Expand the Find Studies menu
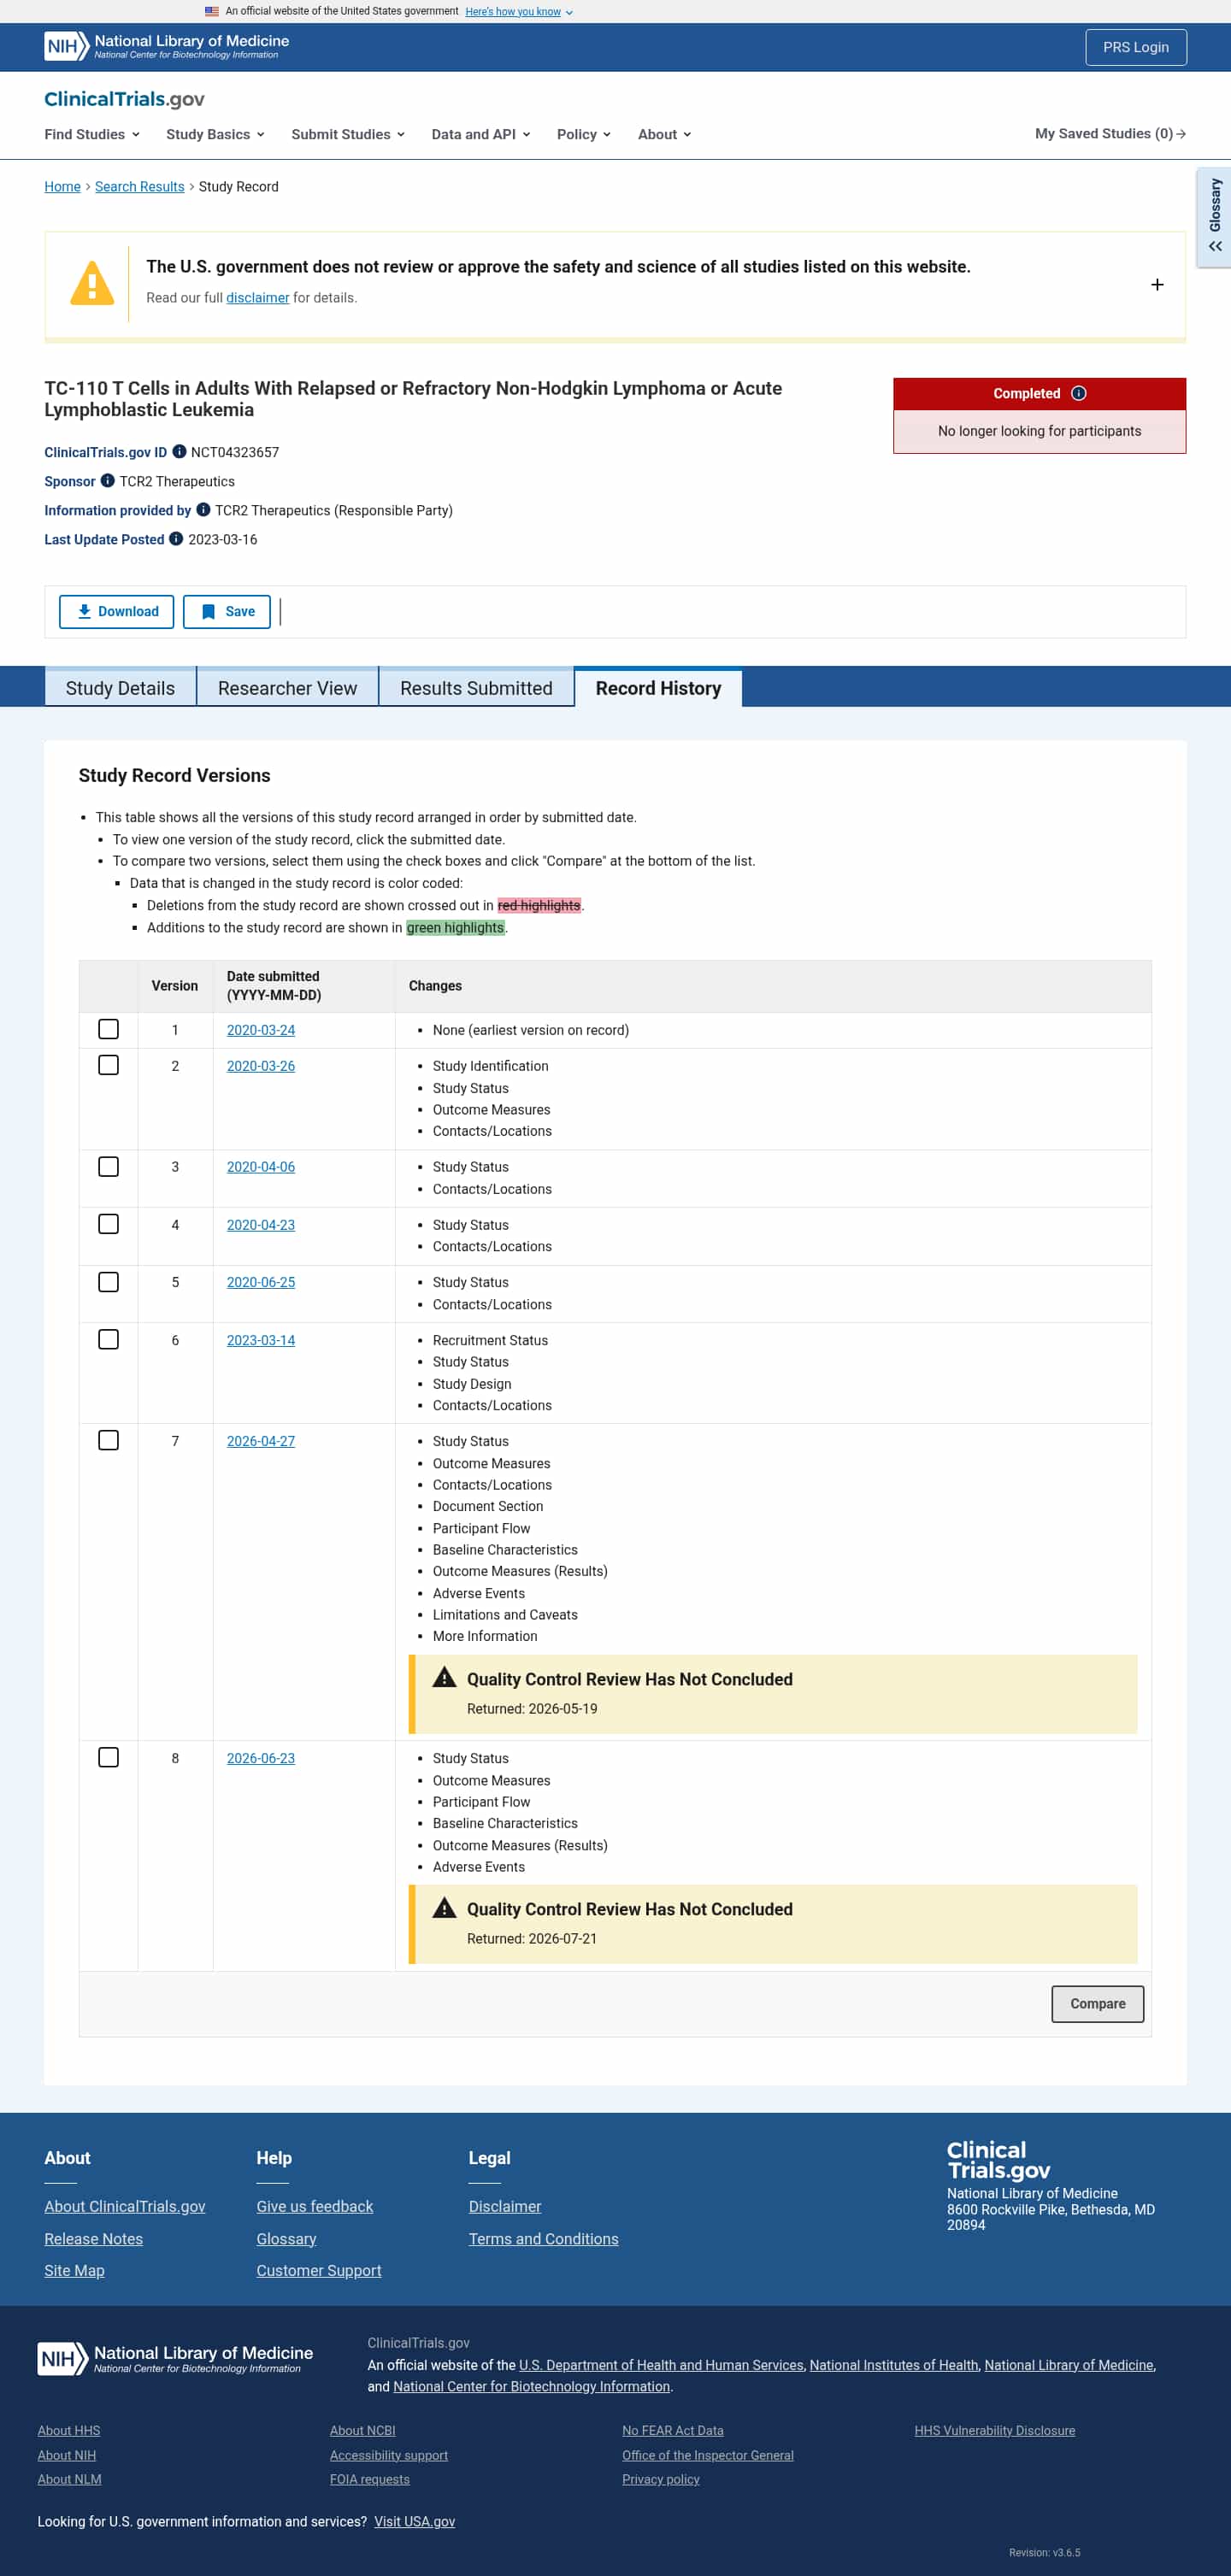 point(92,134)
